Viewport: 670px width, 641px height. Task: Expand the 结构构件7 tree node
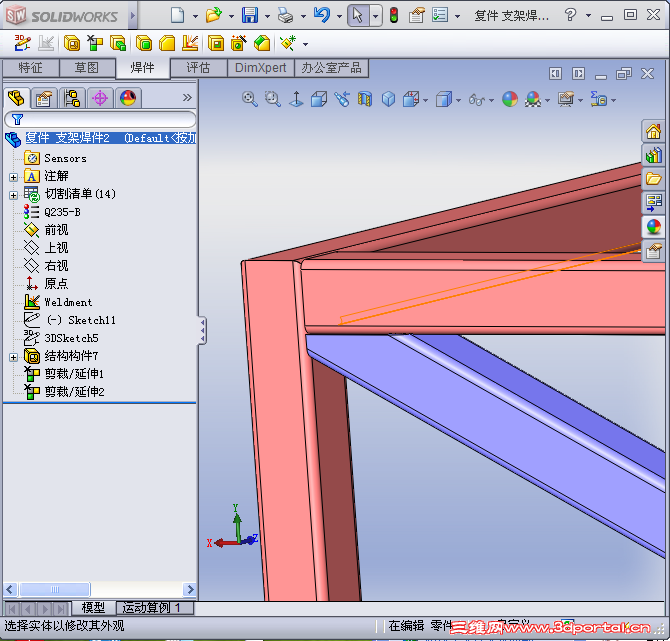click(13, 357)
